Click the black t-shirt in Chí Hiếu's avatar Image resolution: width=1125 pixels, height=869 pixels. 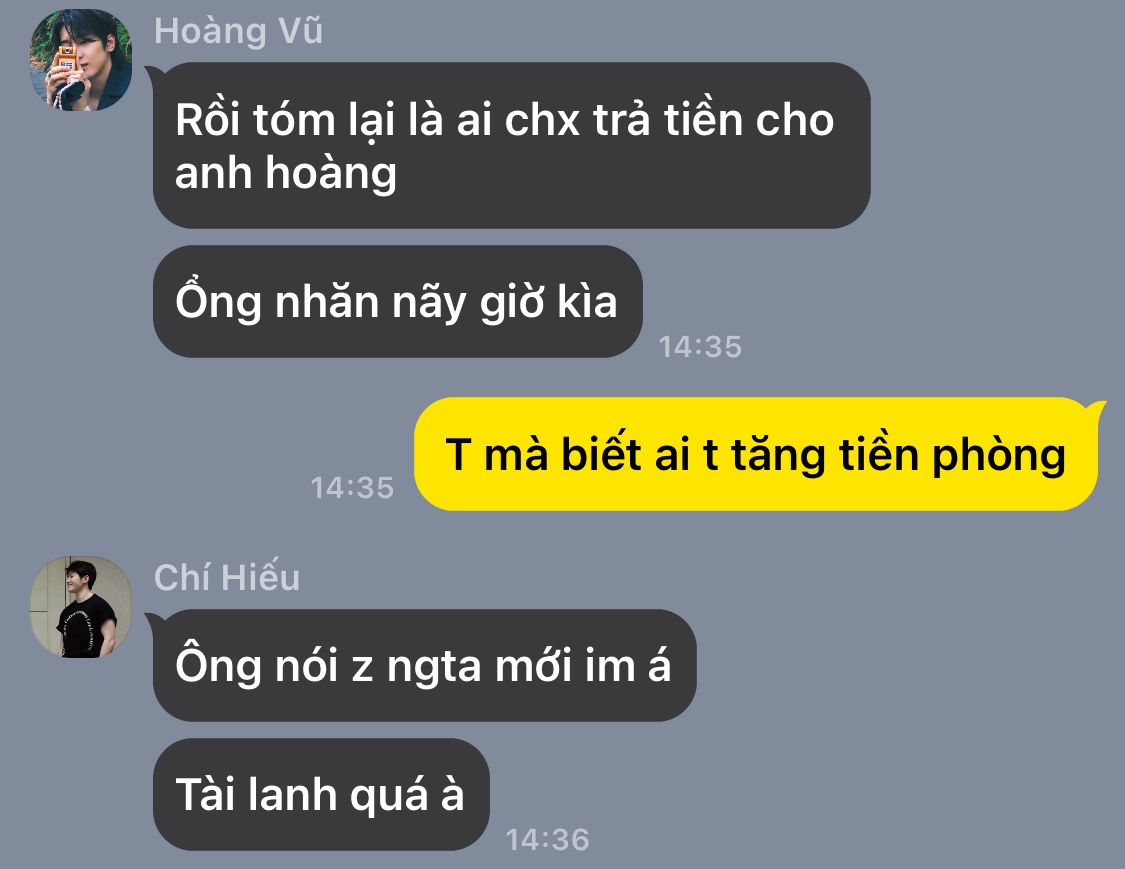pyautogui.click(x=85, y=626)
